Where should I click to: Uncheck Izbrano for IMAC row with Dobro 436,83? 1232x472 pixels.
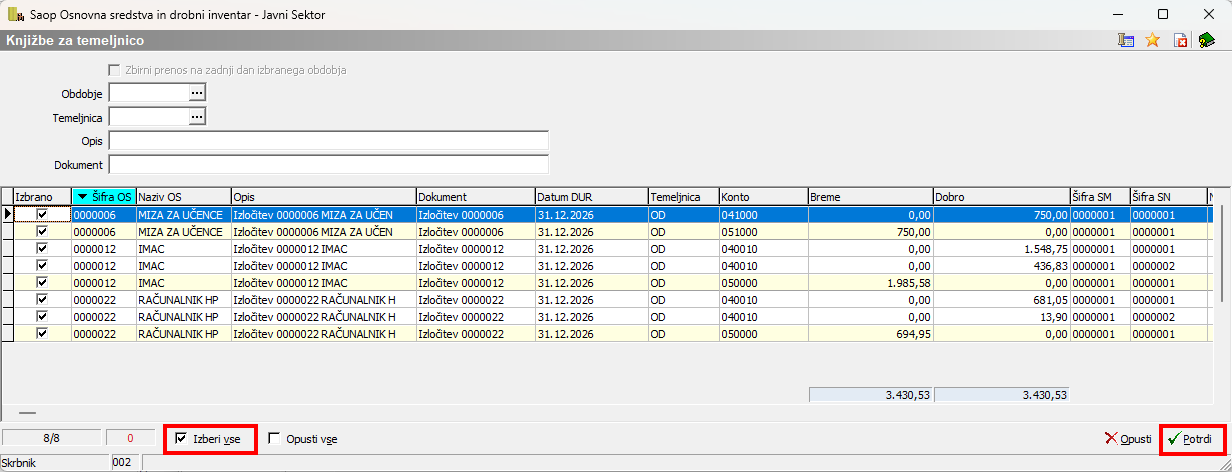coord(42,265)
